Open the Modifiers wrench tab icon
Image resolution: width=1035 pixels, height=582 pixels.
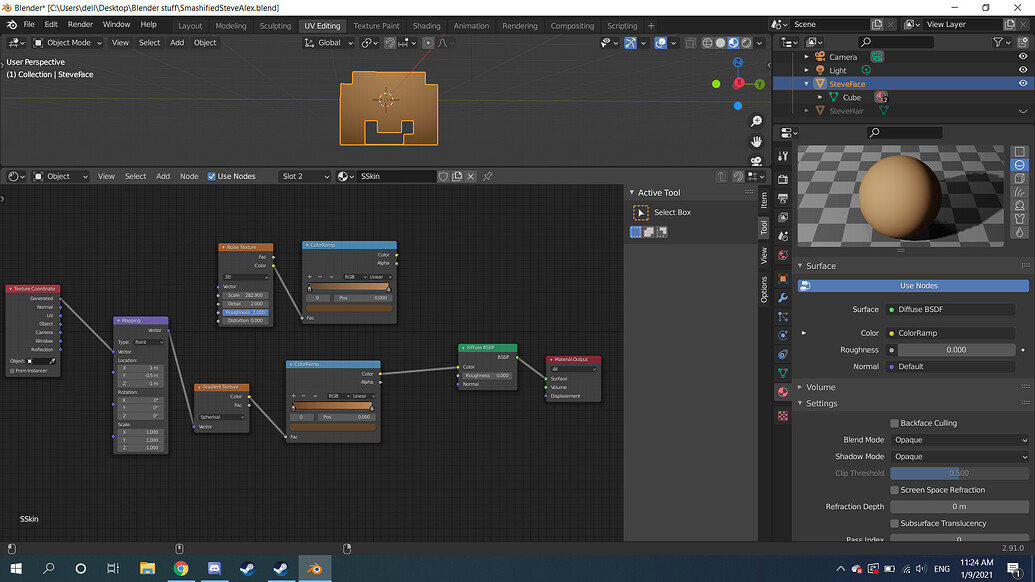click(x=783, y=298)
